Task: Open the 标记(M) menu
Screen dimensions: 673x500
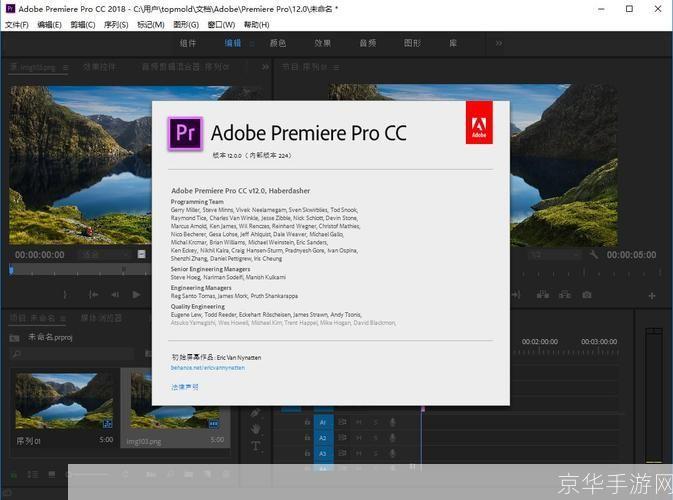Action: point(151,25)
